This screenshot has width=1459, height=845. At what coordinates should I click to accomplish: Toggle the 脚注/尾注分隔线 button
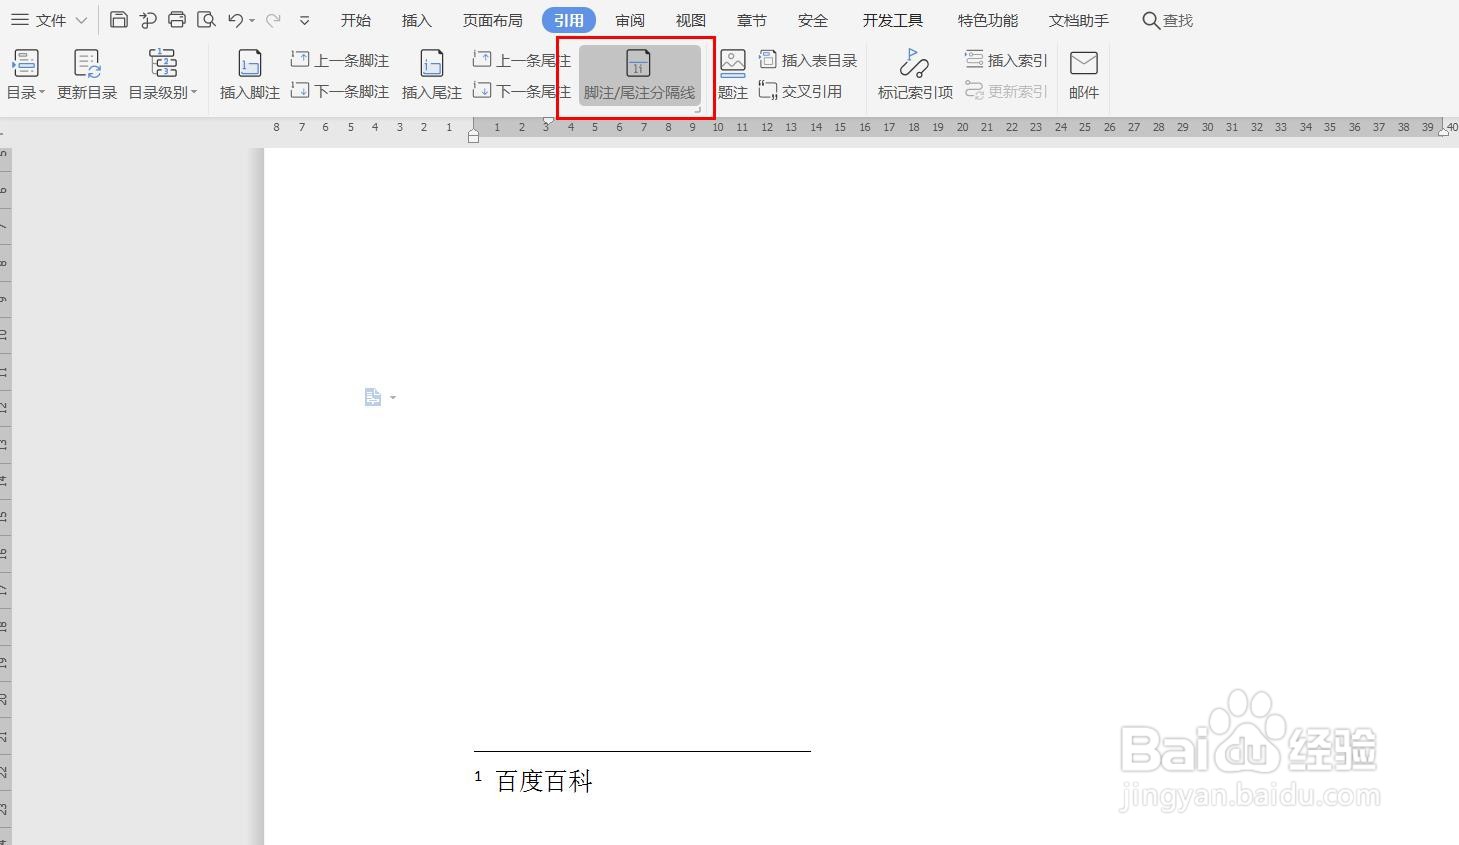[x=639, y=75]
